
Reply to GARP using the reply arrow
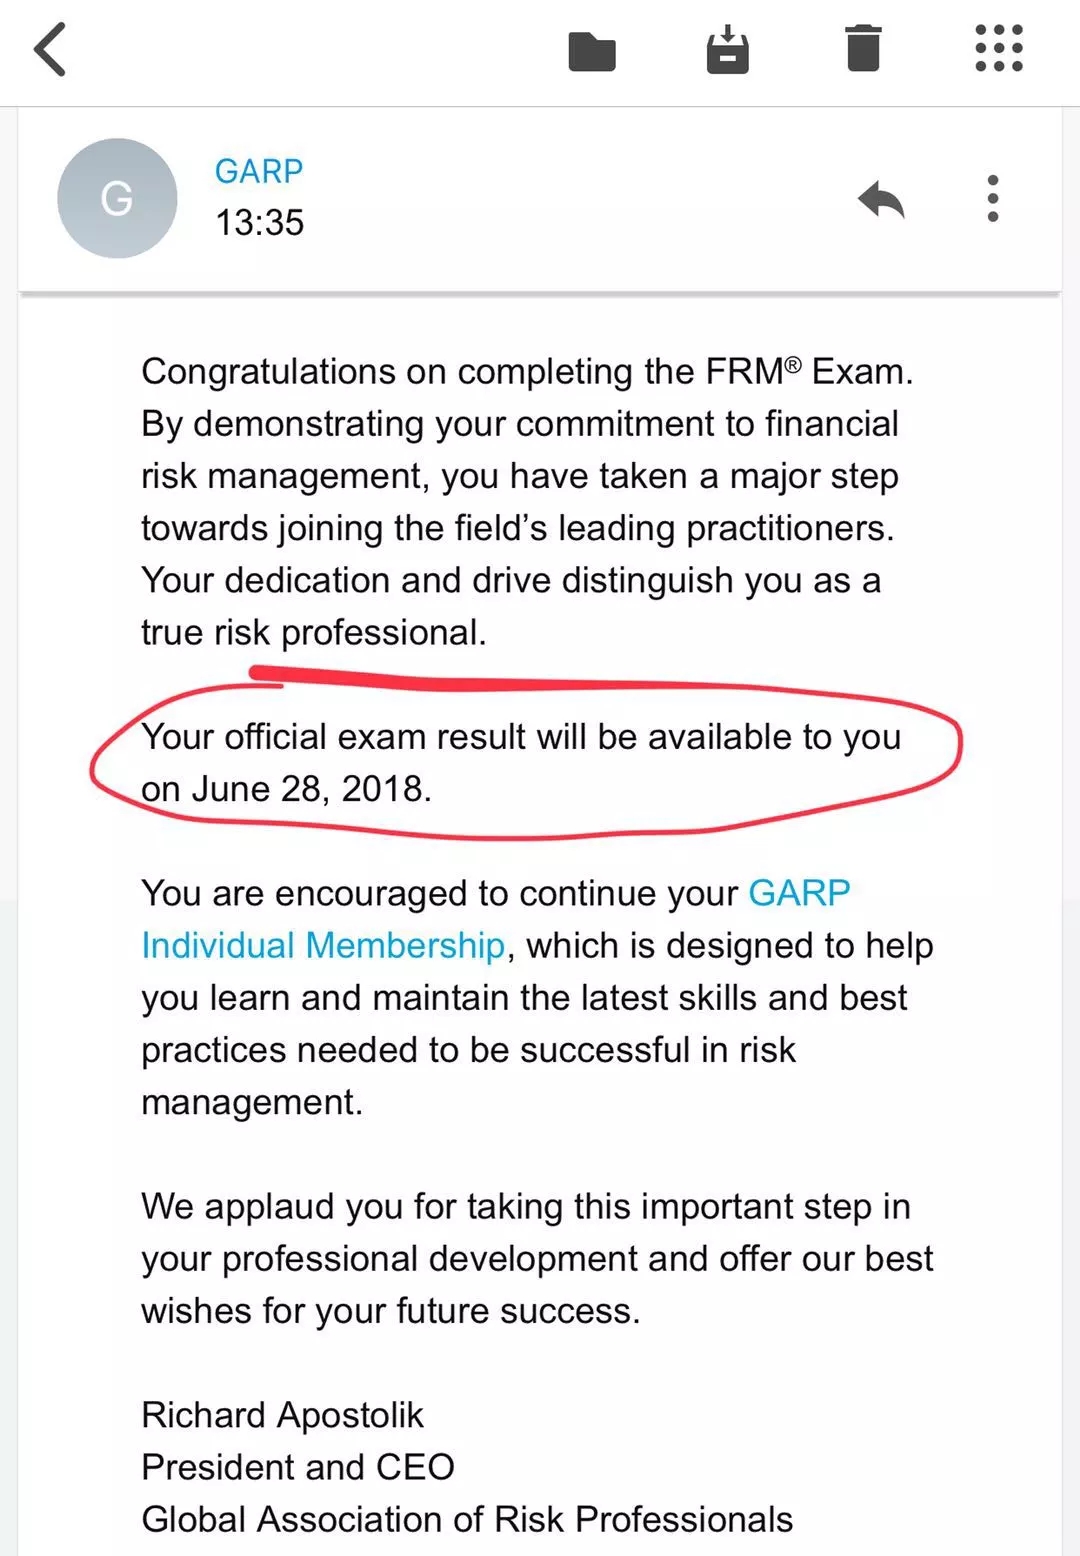pos(881,199)
